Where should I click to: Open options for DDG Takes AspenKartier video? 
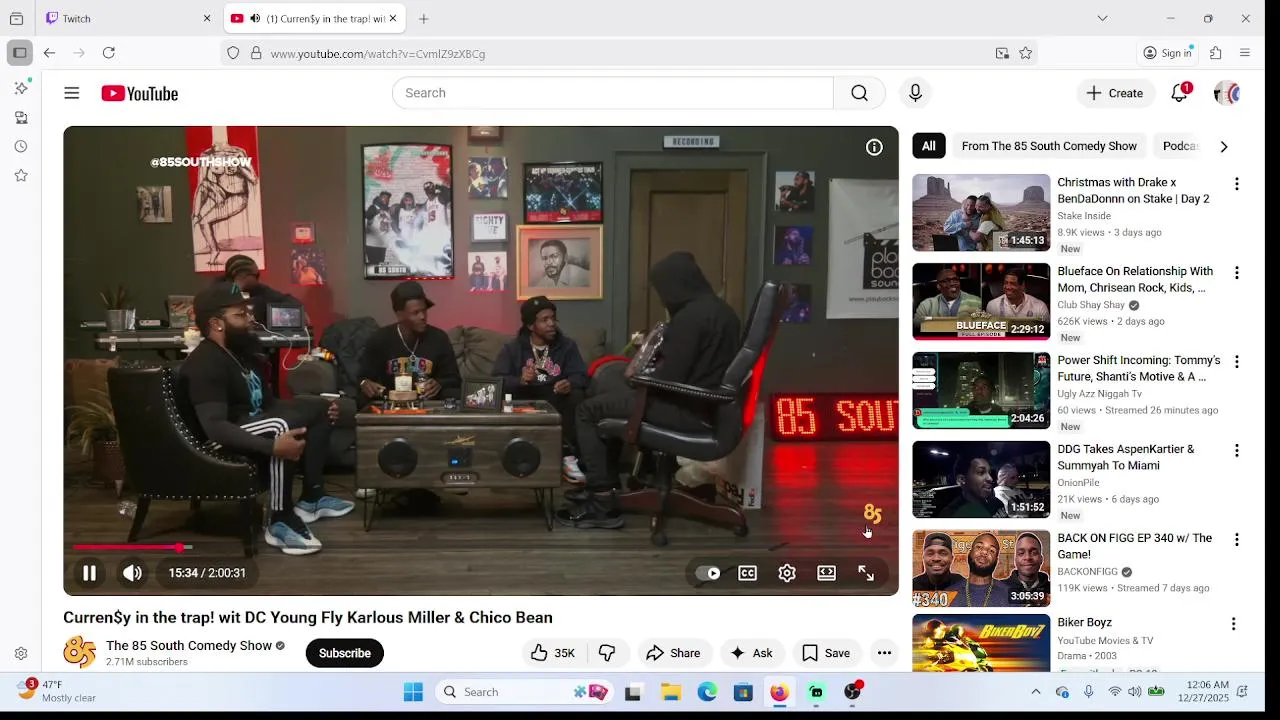coord(1237,451)
